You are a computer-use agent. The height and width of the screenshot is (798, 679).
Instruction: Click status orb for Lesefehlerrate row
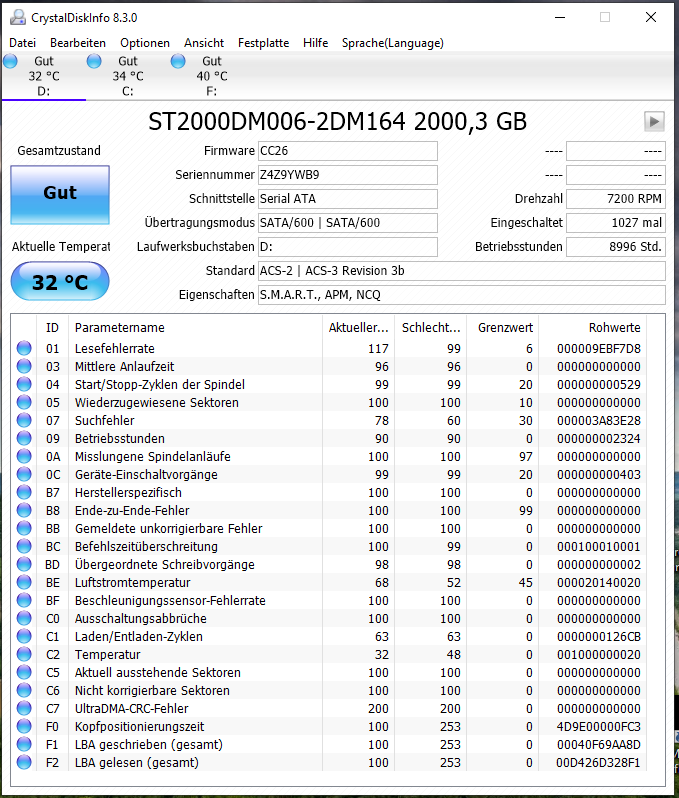[x=24, y=348]
